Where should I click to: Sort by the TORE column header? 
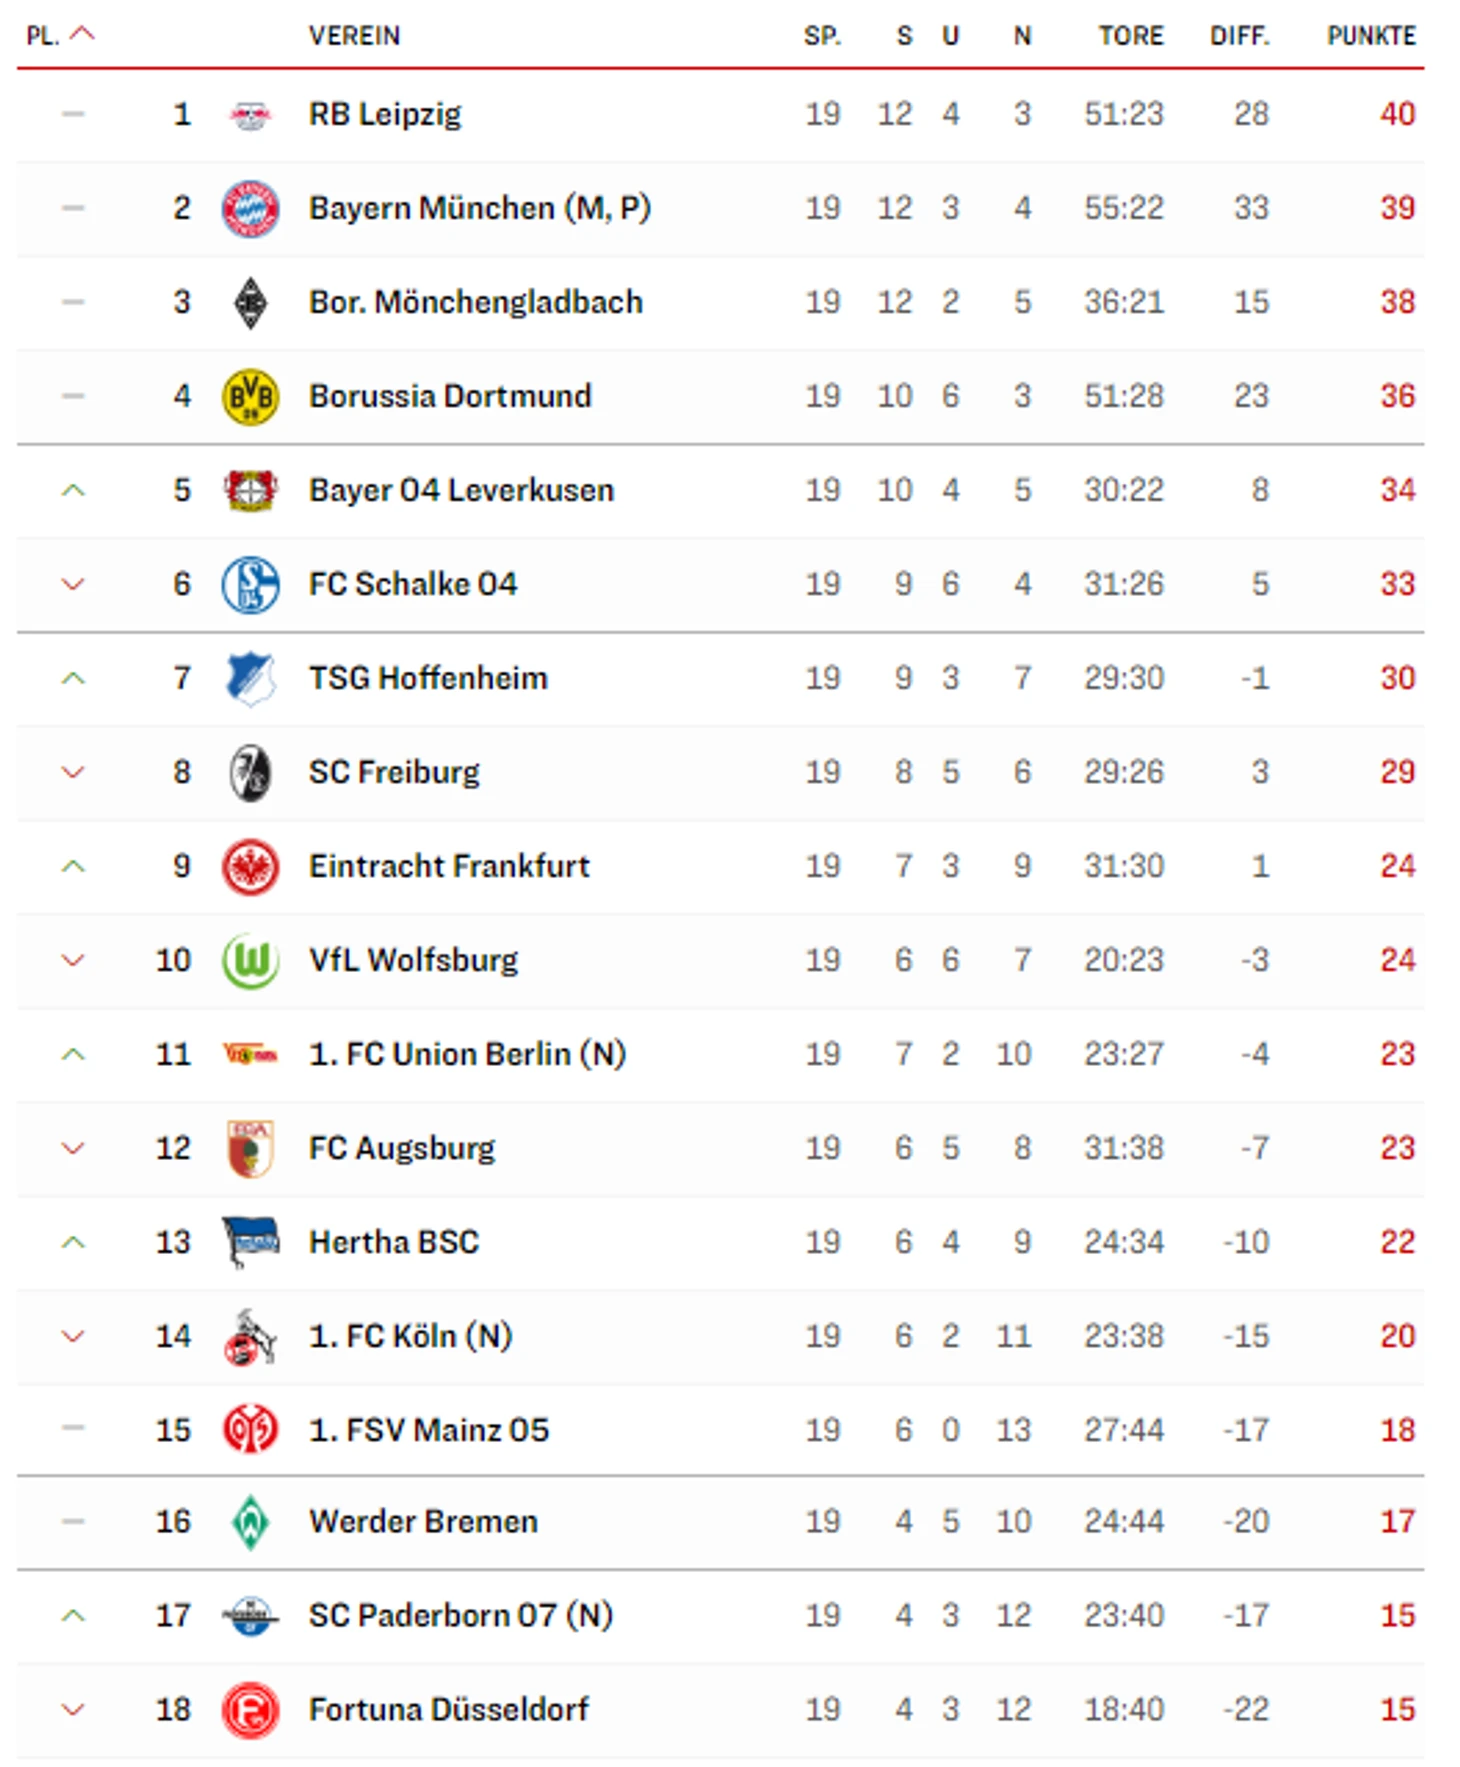[x=1131, y=36]
